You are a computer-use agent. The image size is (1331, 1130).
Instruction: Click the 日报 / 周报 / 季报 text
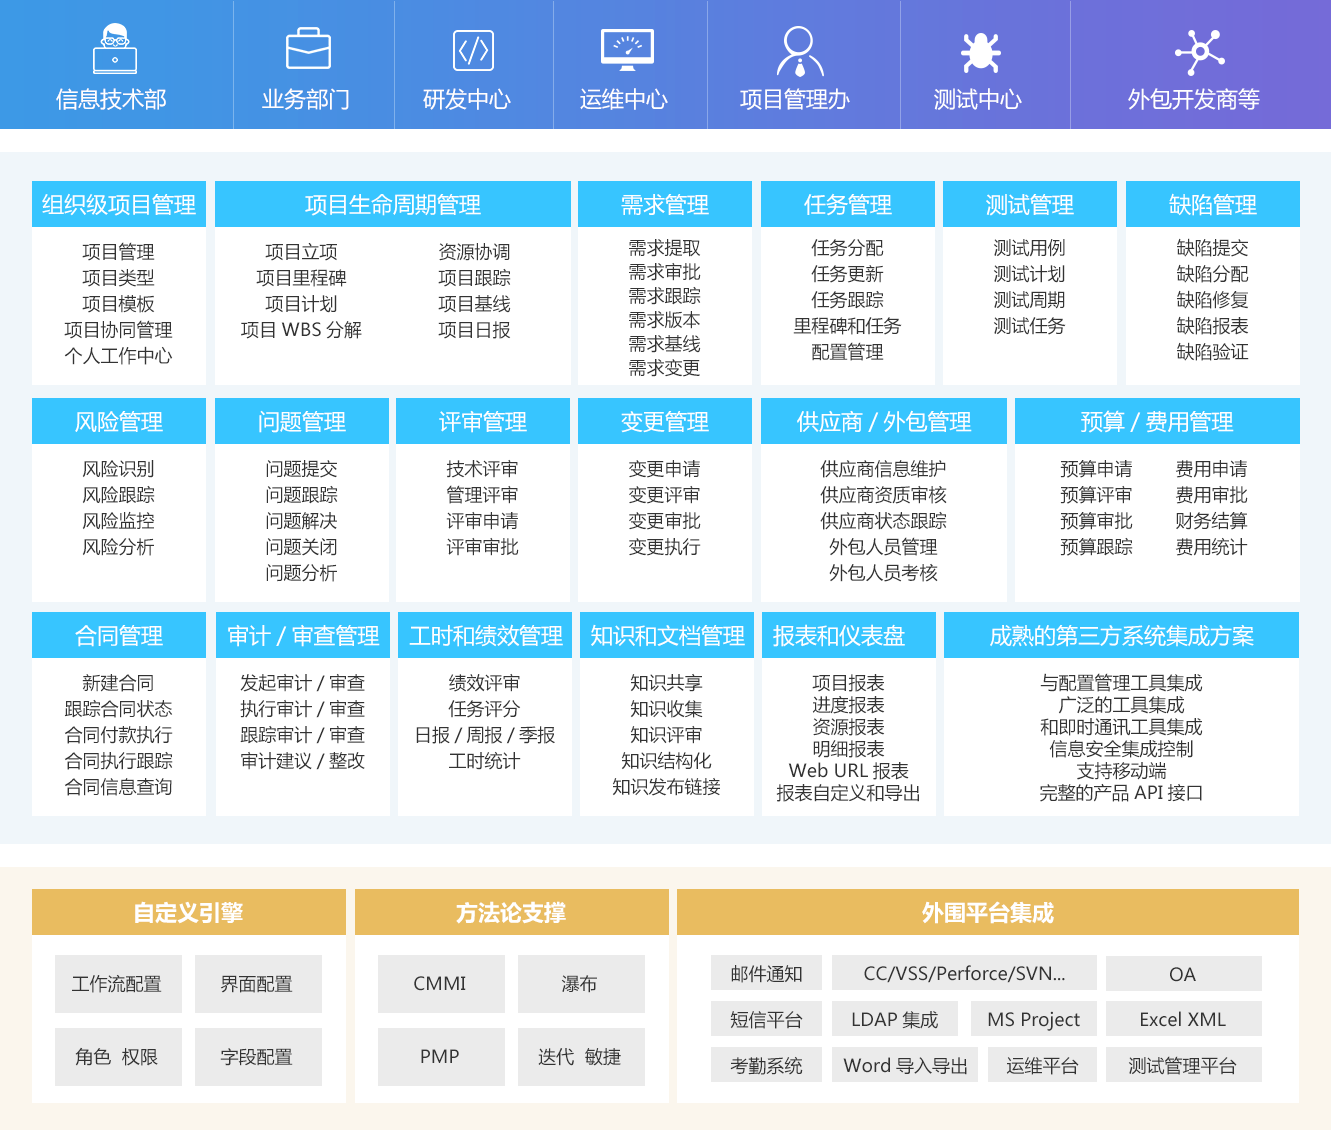[484, 735]
